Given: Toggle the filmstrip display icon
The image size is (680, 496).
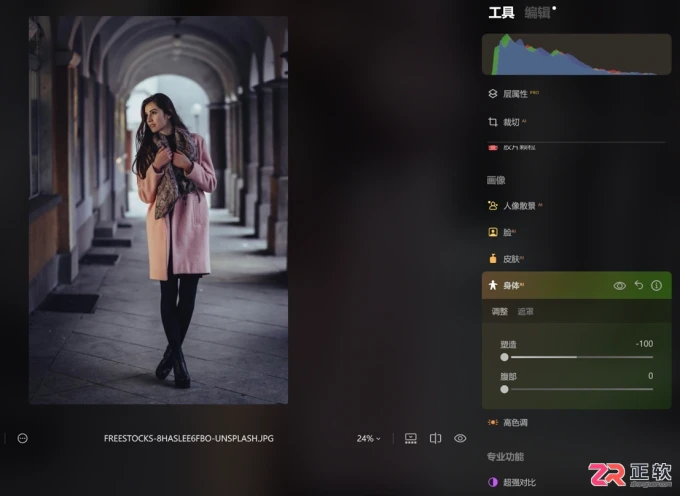Looking at the screenshot, I should tap(410, 438).
